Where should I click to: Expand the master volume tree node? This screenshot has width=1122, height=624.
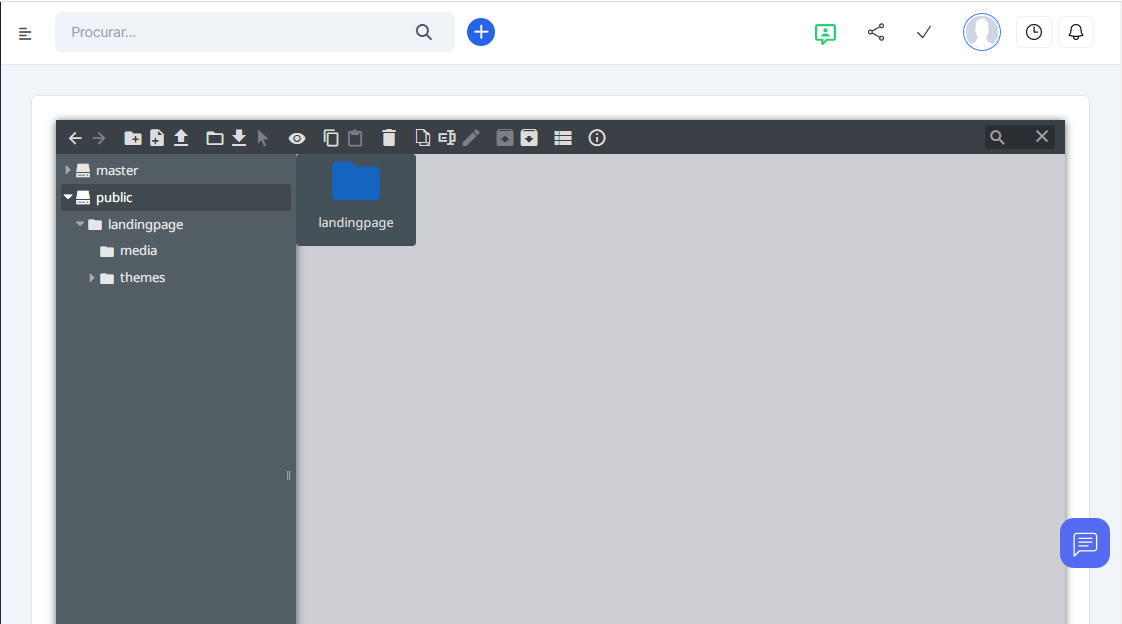[68, 170]
